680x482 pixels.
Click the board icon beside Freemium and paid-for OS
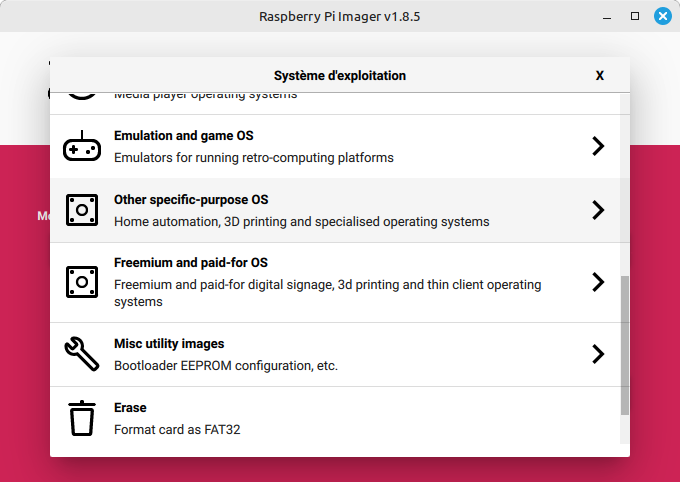(x=82, y=282)
